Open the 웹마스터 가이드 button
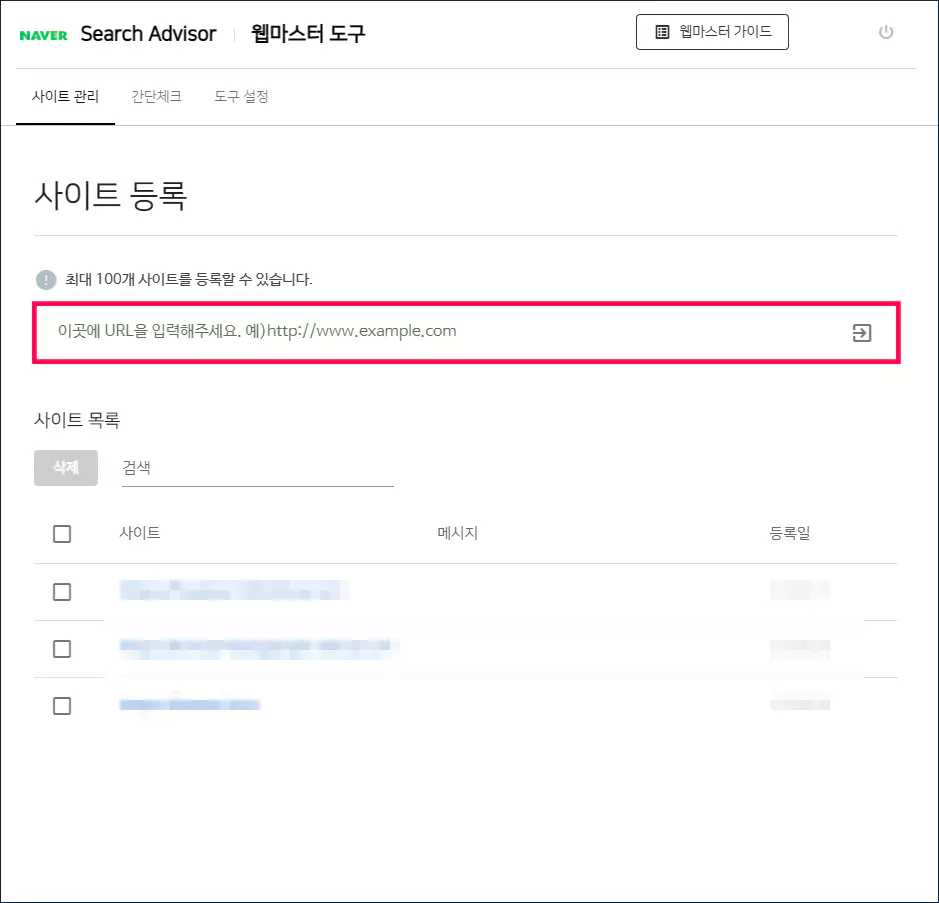The height and width of the screenshot is (903, 939). click(x=712, y=32)
